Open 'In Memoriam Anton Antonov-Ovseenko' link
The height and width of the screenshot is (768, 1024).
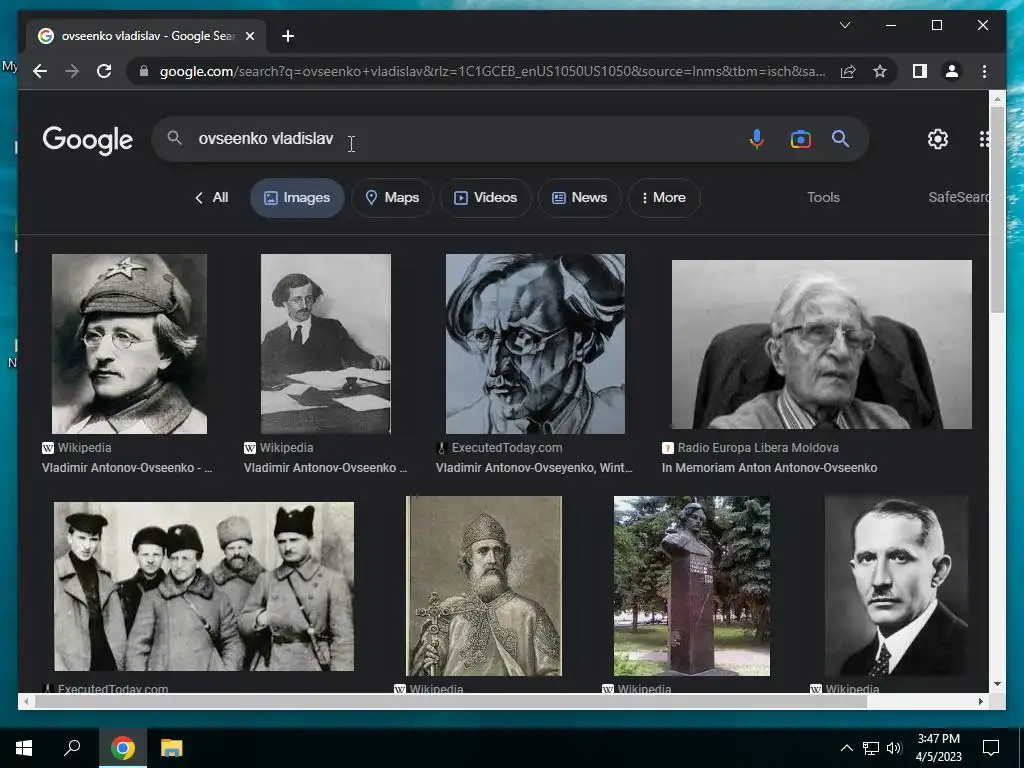pos(769,468)
